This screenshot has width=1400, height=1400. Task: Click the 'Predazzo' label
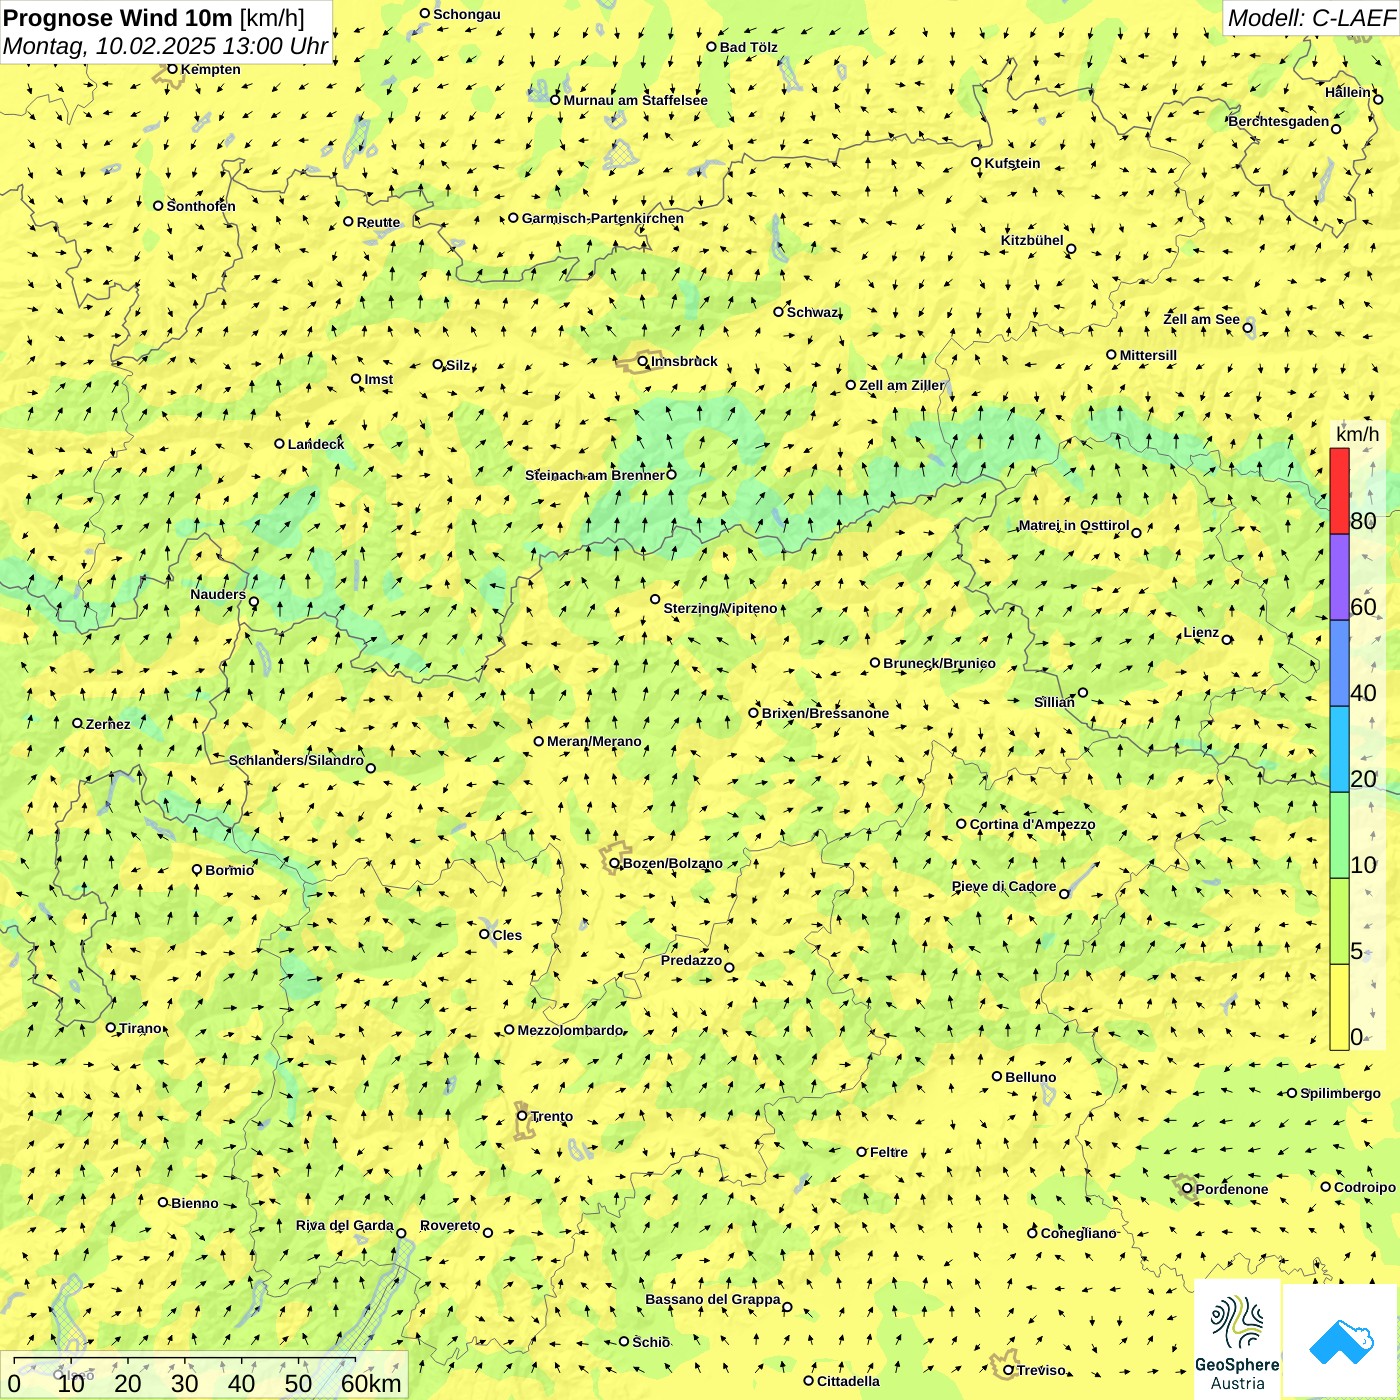tap(691, 960)
